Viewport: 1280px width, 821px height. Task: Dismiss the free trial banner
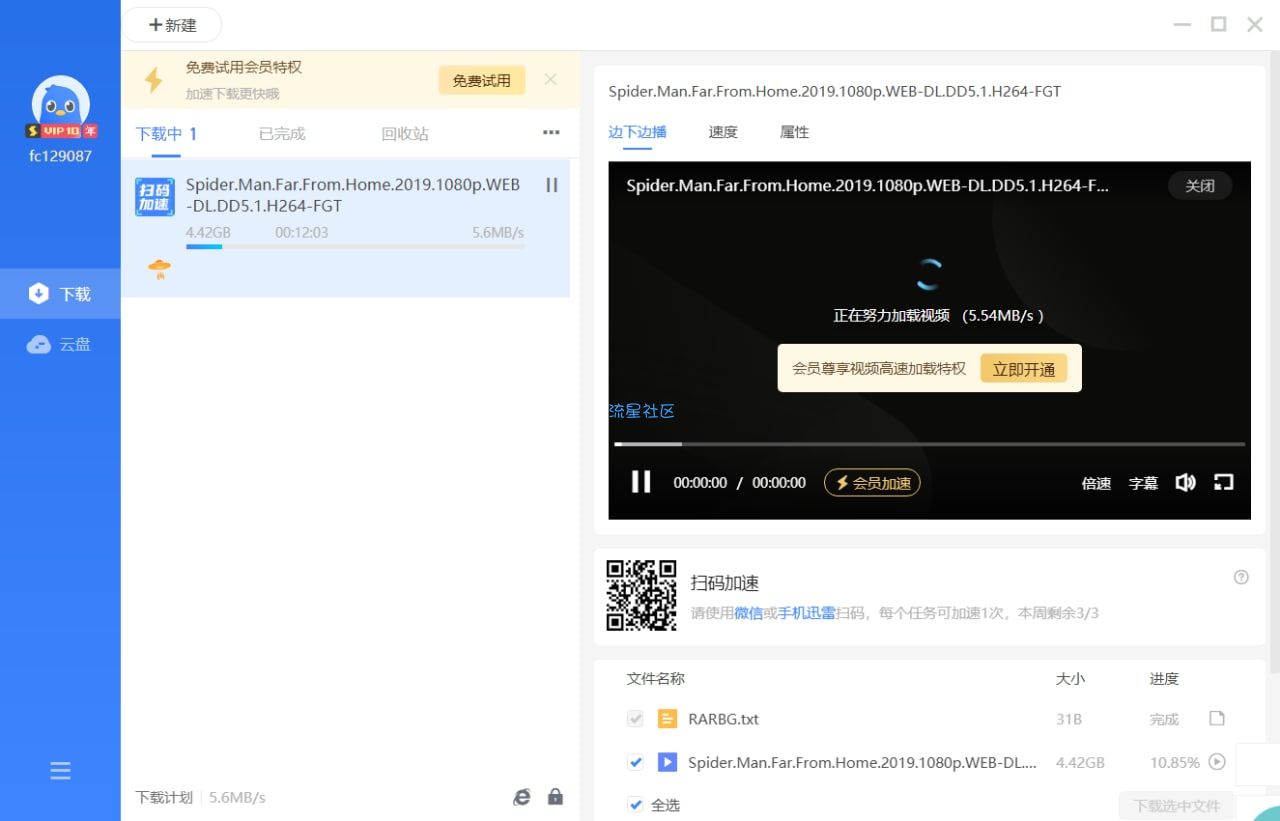[x=550, y=80]
